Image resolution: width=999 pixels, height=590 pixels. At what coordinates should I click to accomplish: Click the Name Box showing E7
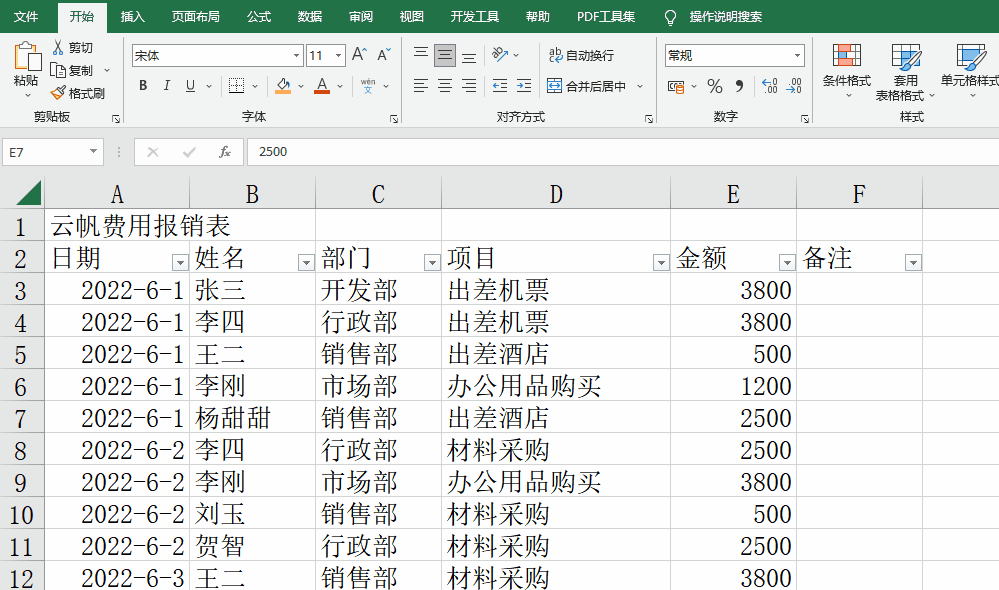[x=45, y=152]
